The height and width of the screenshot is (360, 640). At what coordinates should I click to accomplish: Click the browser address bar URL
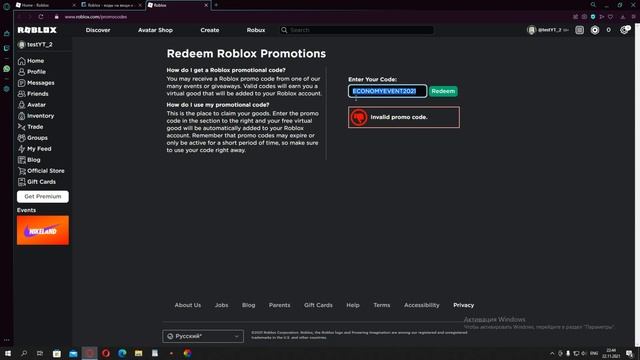pos(96,17)
